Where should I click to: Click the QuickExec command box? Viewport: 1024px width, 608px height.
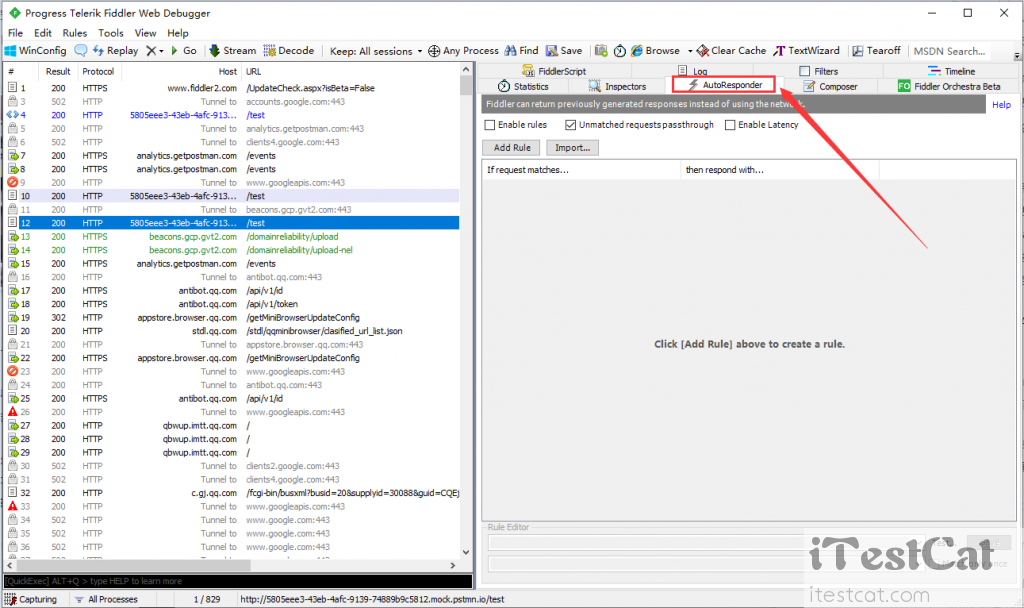click(x=238, y=581)
